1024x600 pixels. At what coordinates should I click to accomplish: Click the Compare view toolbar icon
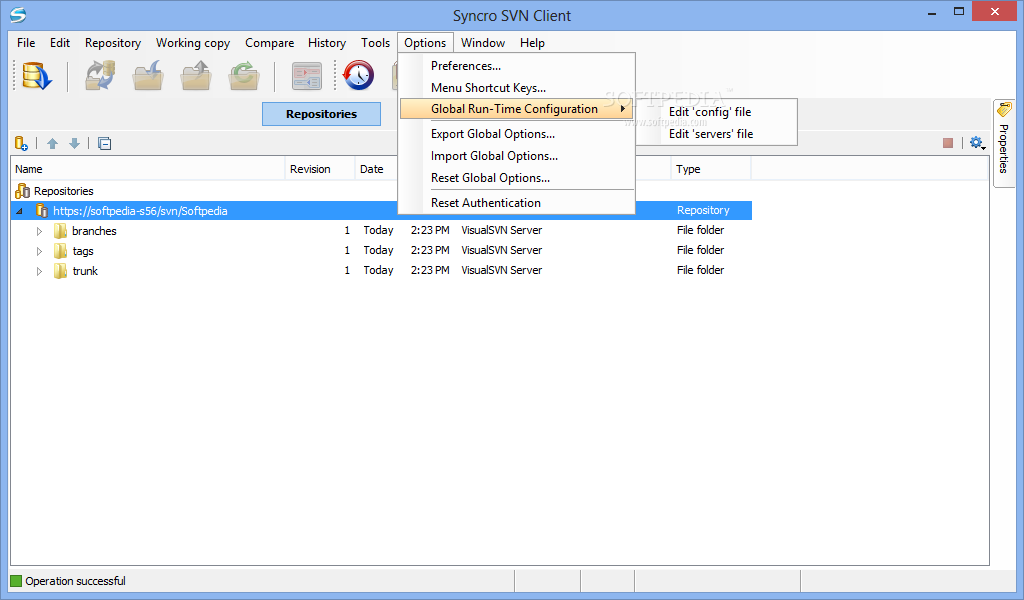point(306,76)
